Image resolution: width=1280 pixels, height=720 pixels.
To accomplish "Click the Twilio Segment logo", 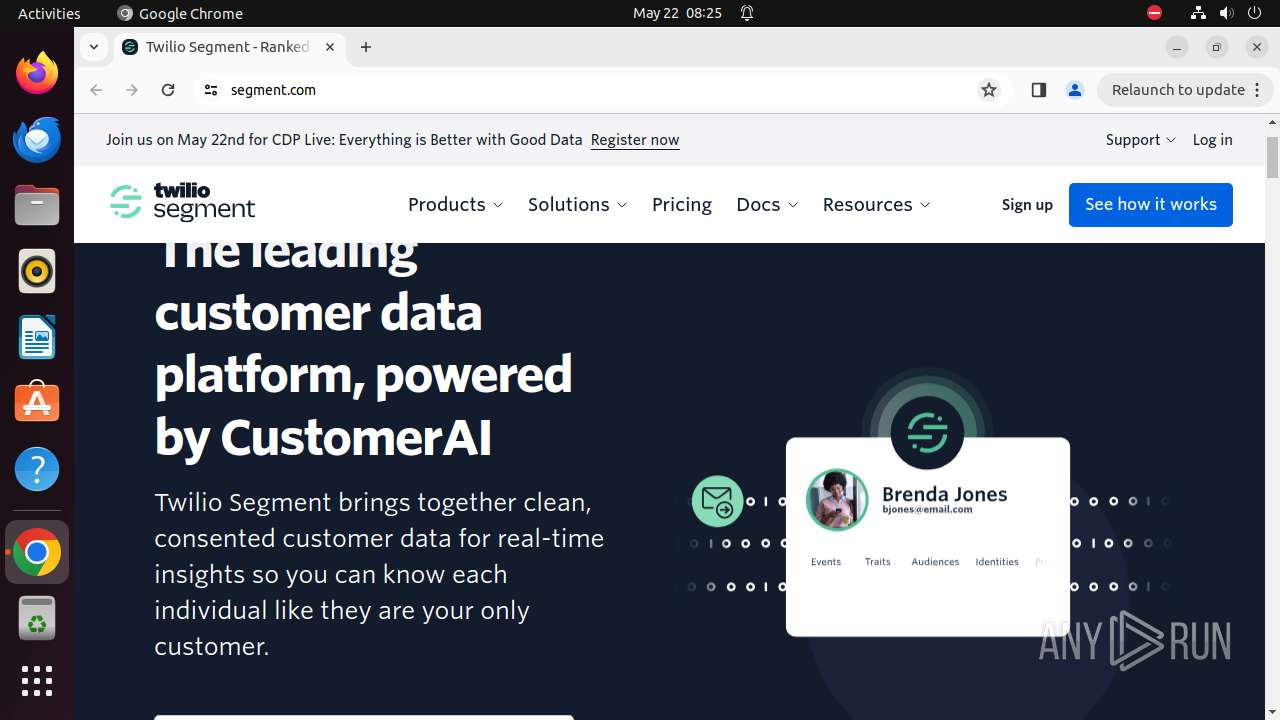I will [x=182, y=202].
